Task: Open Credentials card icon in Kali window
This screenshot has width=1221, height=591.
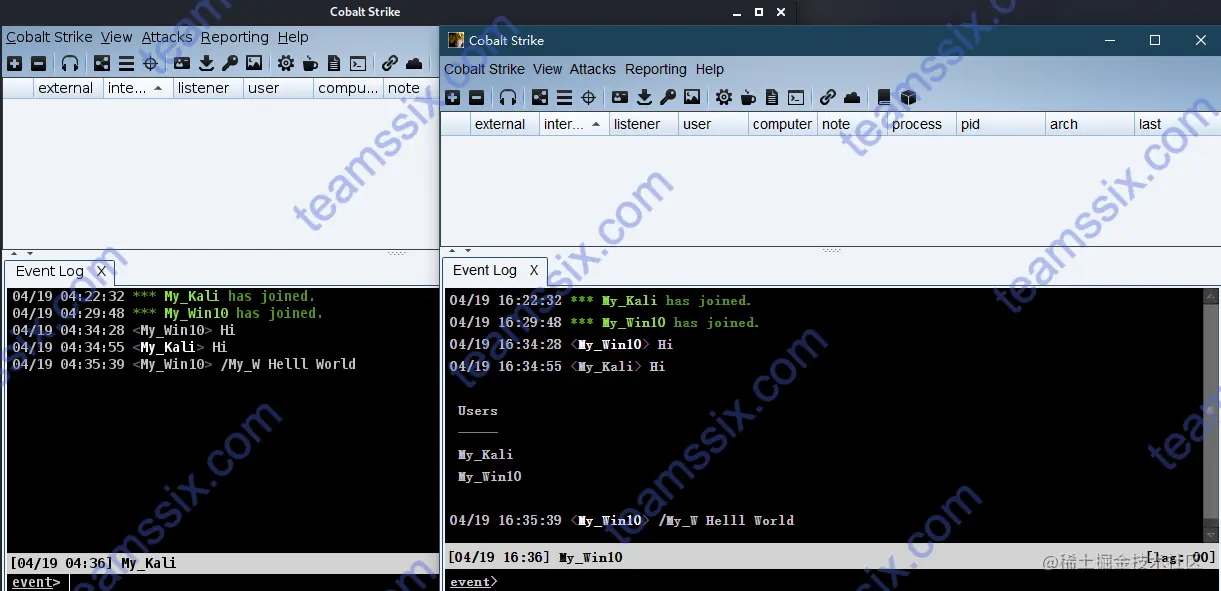Action: click(x=182, y=63)
